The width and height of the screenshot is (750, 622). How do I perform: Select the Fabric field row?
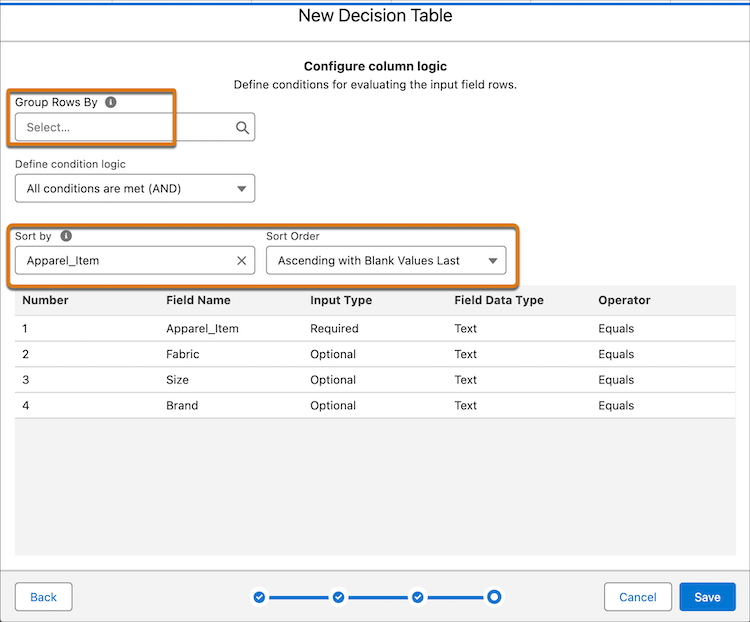click(183, 354)
